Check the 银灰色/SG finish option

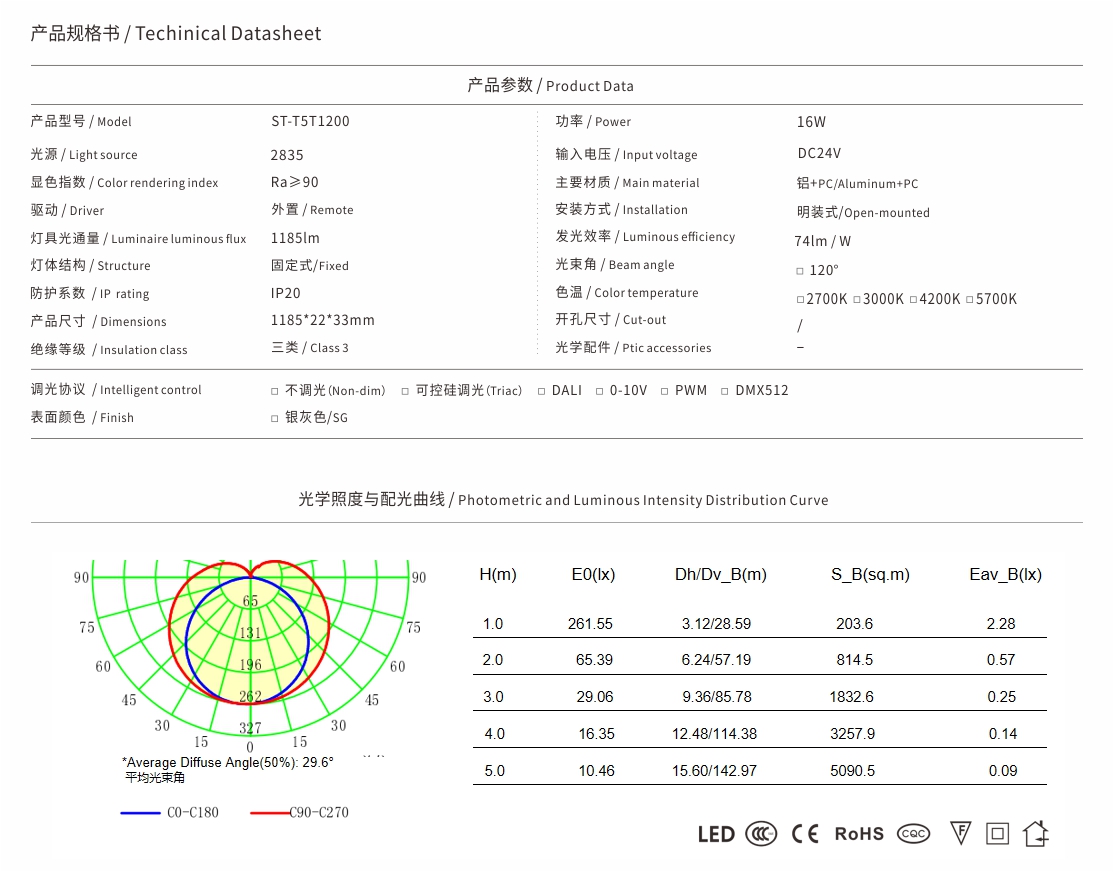274,417
